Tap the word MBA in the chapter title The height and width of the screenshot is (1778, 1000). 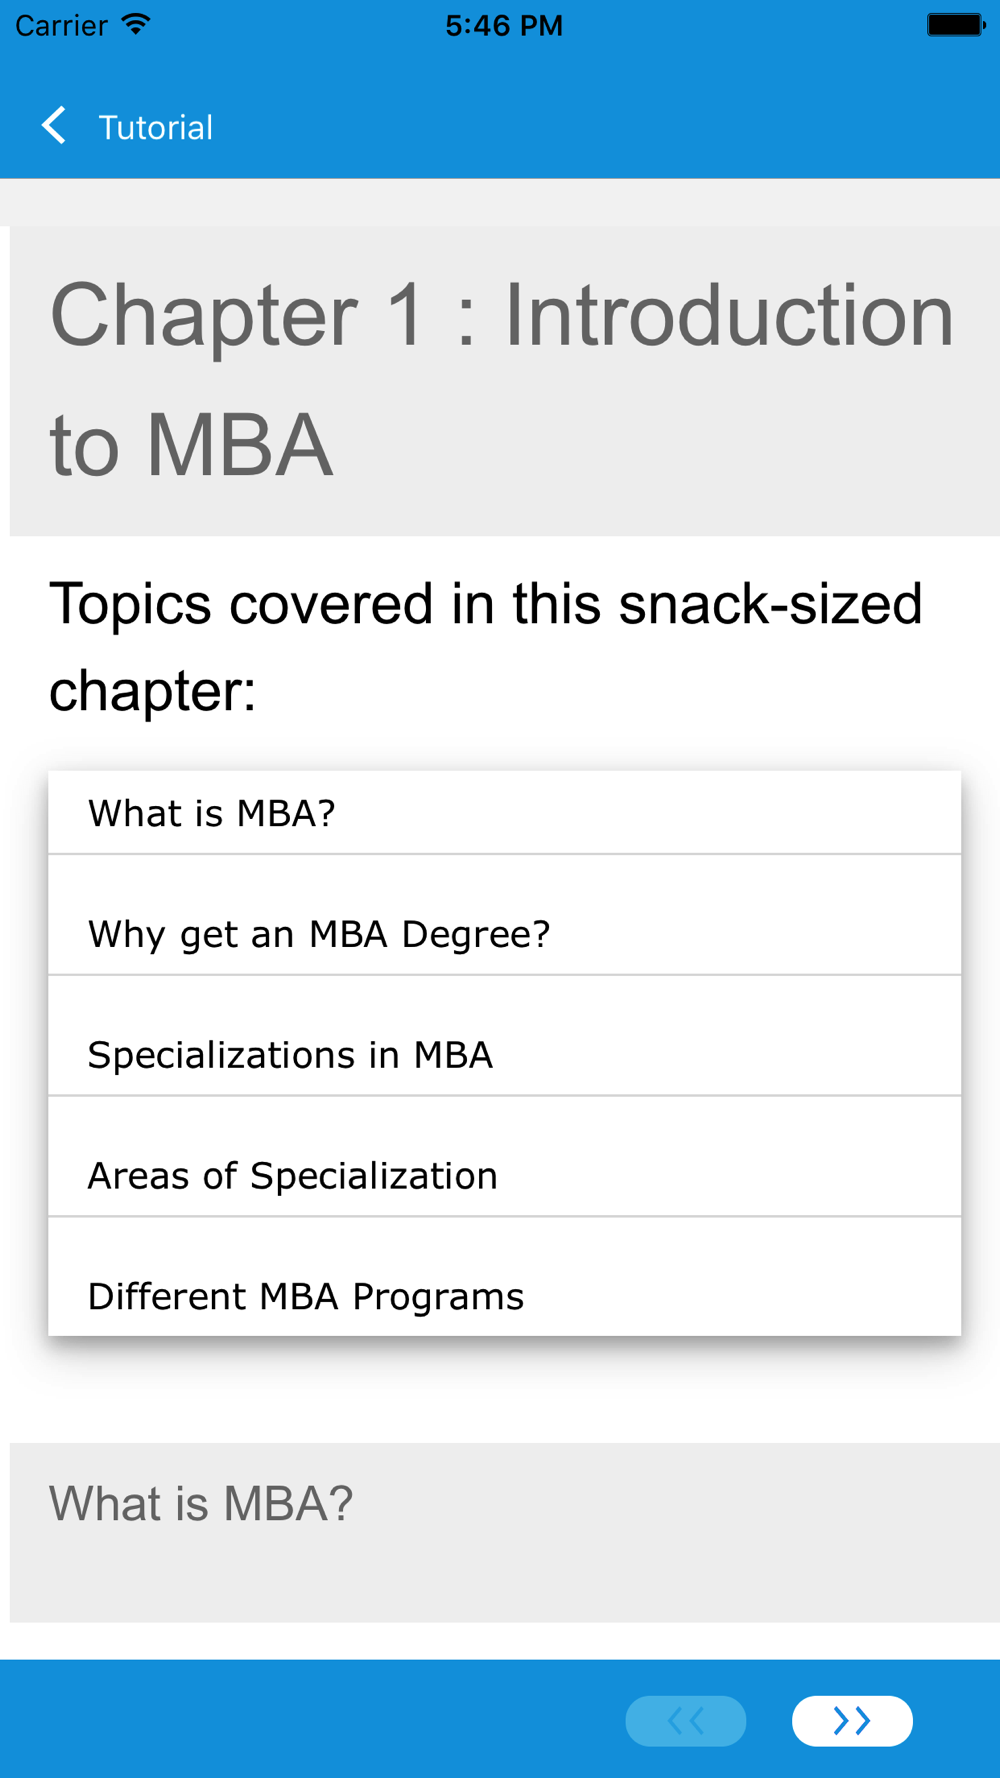239,445
